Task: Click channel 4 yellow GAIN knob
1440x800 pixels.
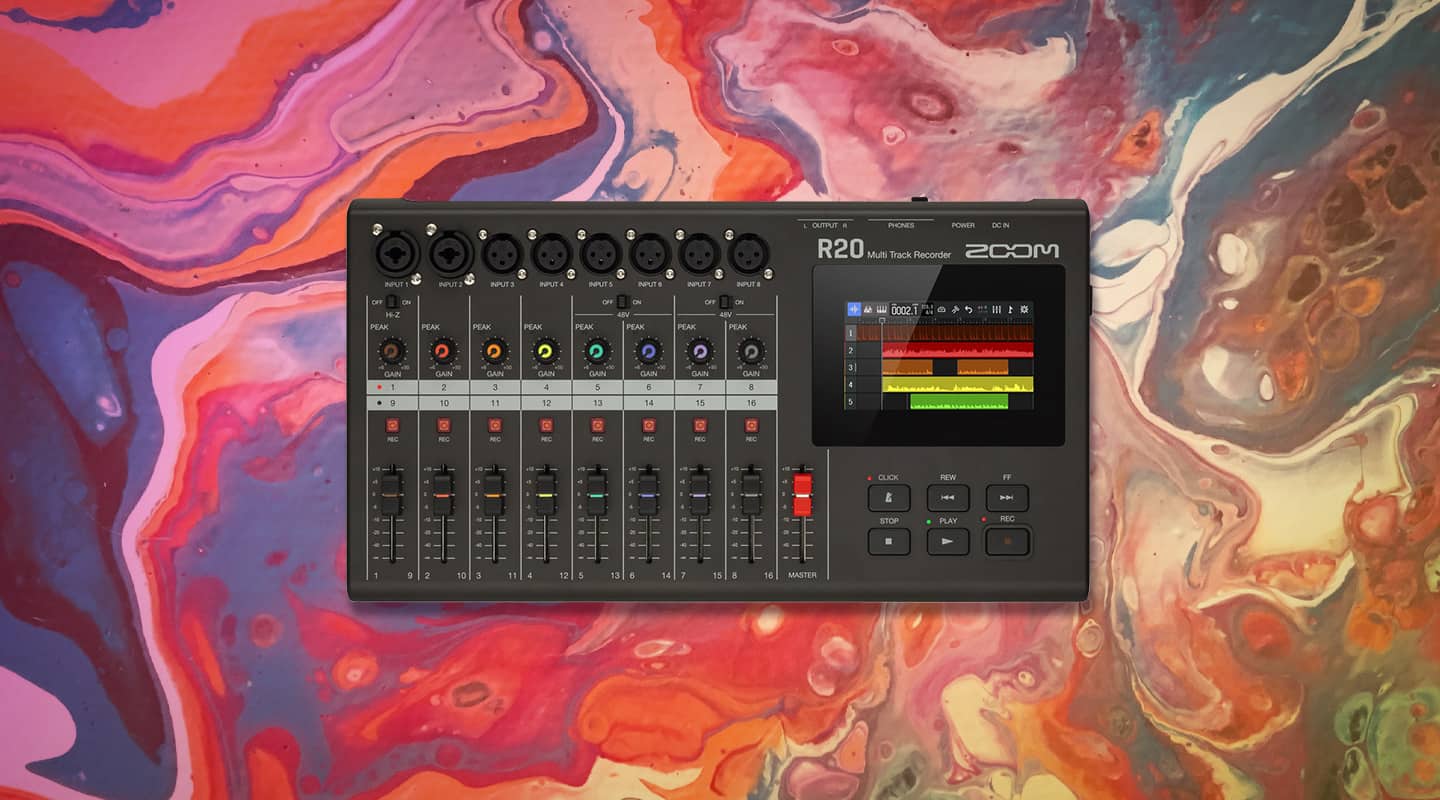Action: coord(545,351)
